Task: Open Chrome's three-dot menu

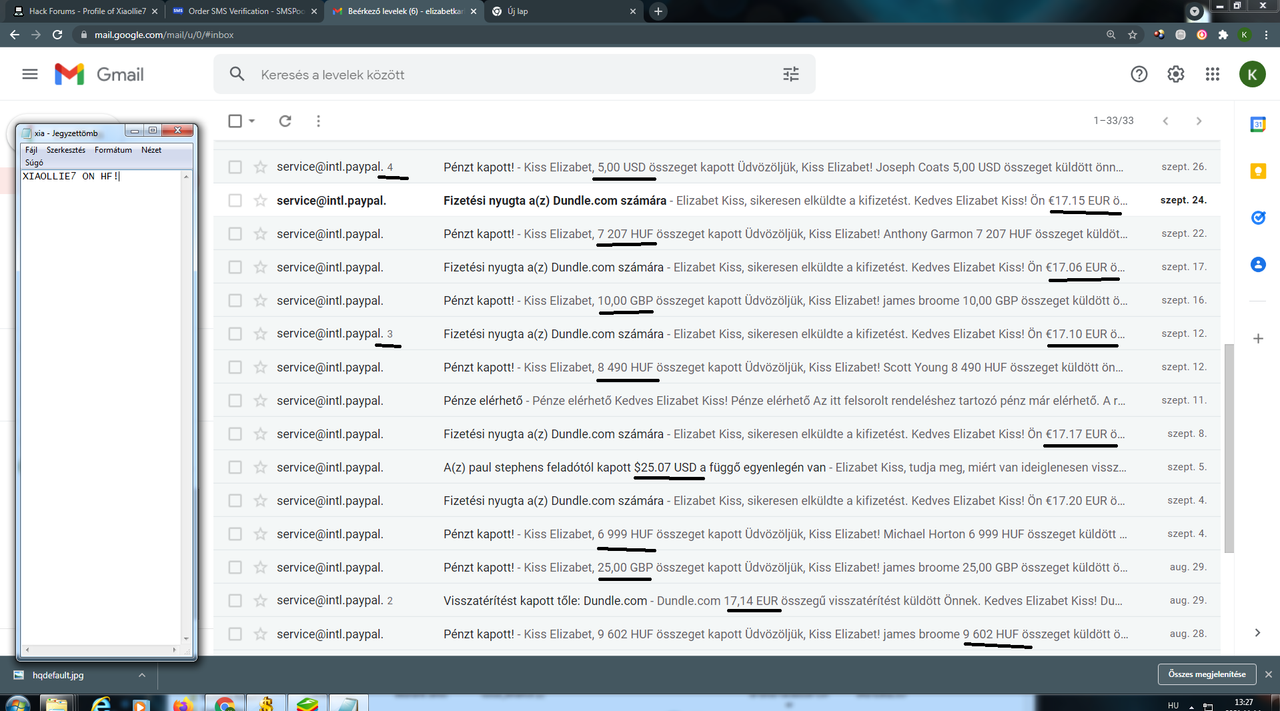Action: point(1265,34)
